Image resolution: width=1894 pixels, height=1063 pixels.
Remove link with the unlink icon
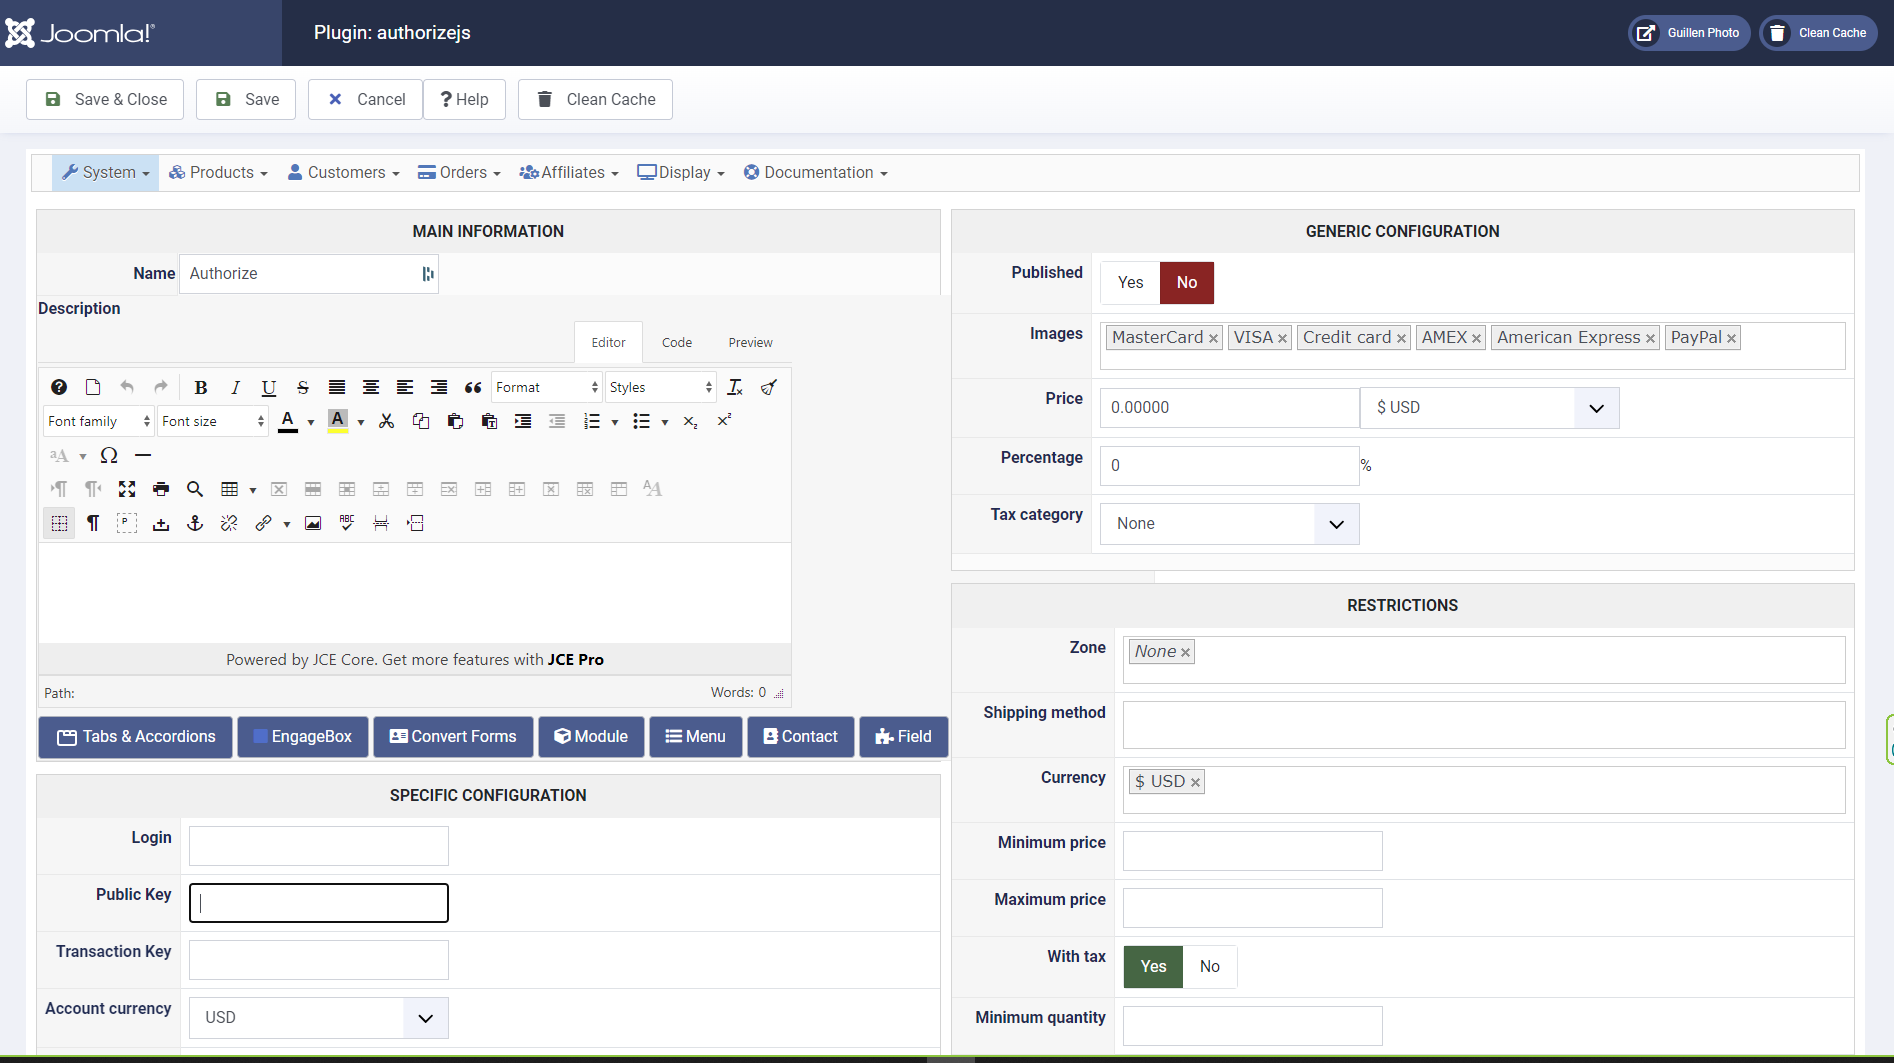(229, 524)
